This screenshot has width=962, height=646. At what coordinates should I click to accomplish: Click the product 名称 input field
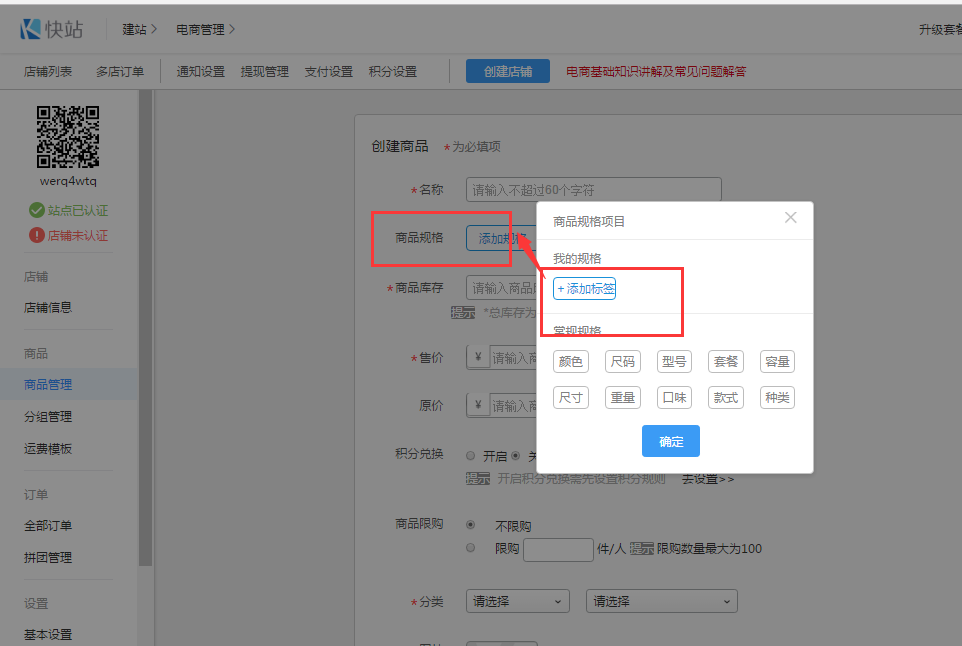click(x=593, y=190)
